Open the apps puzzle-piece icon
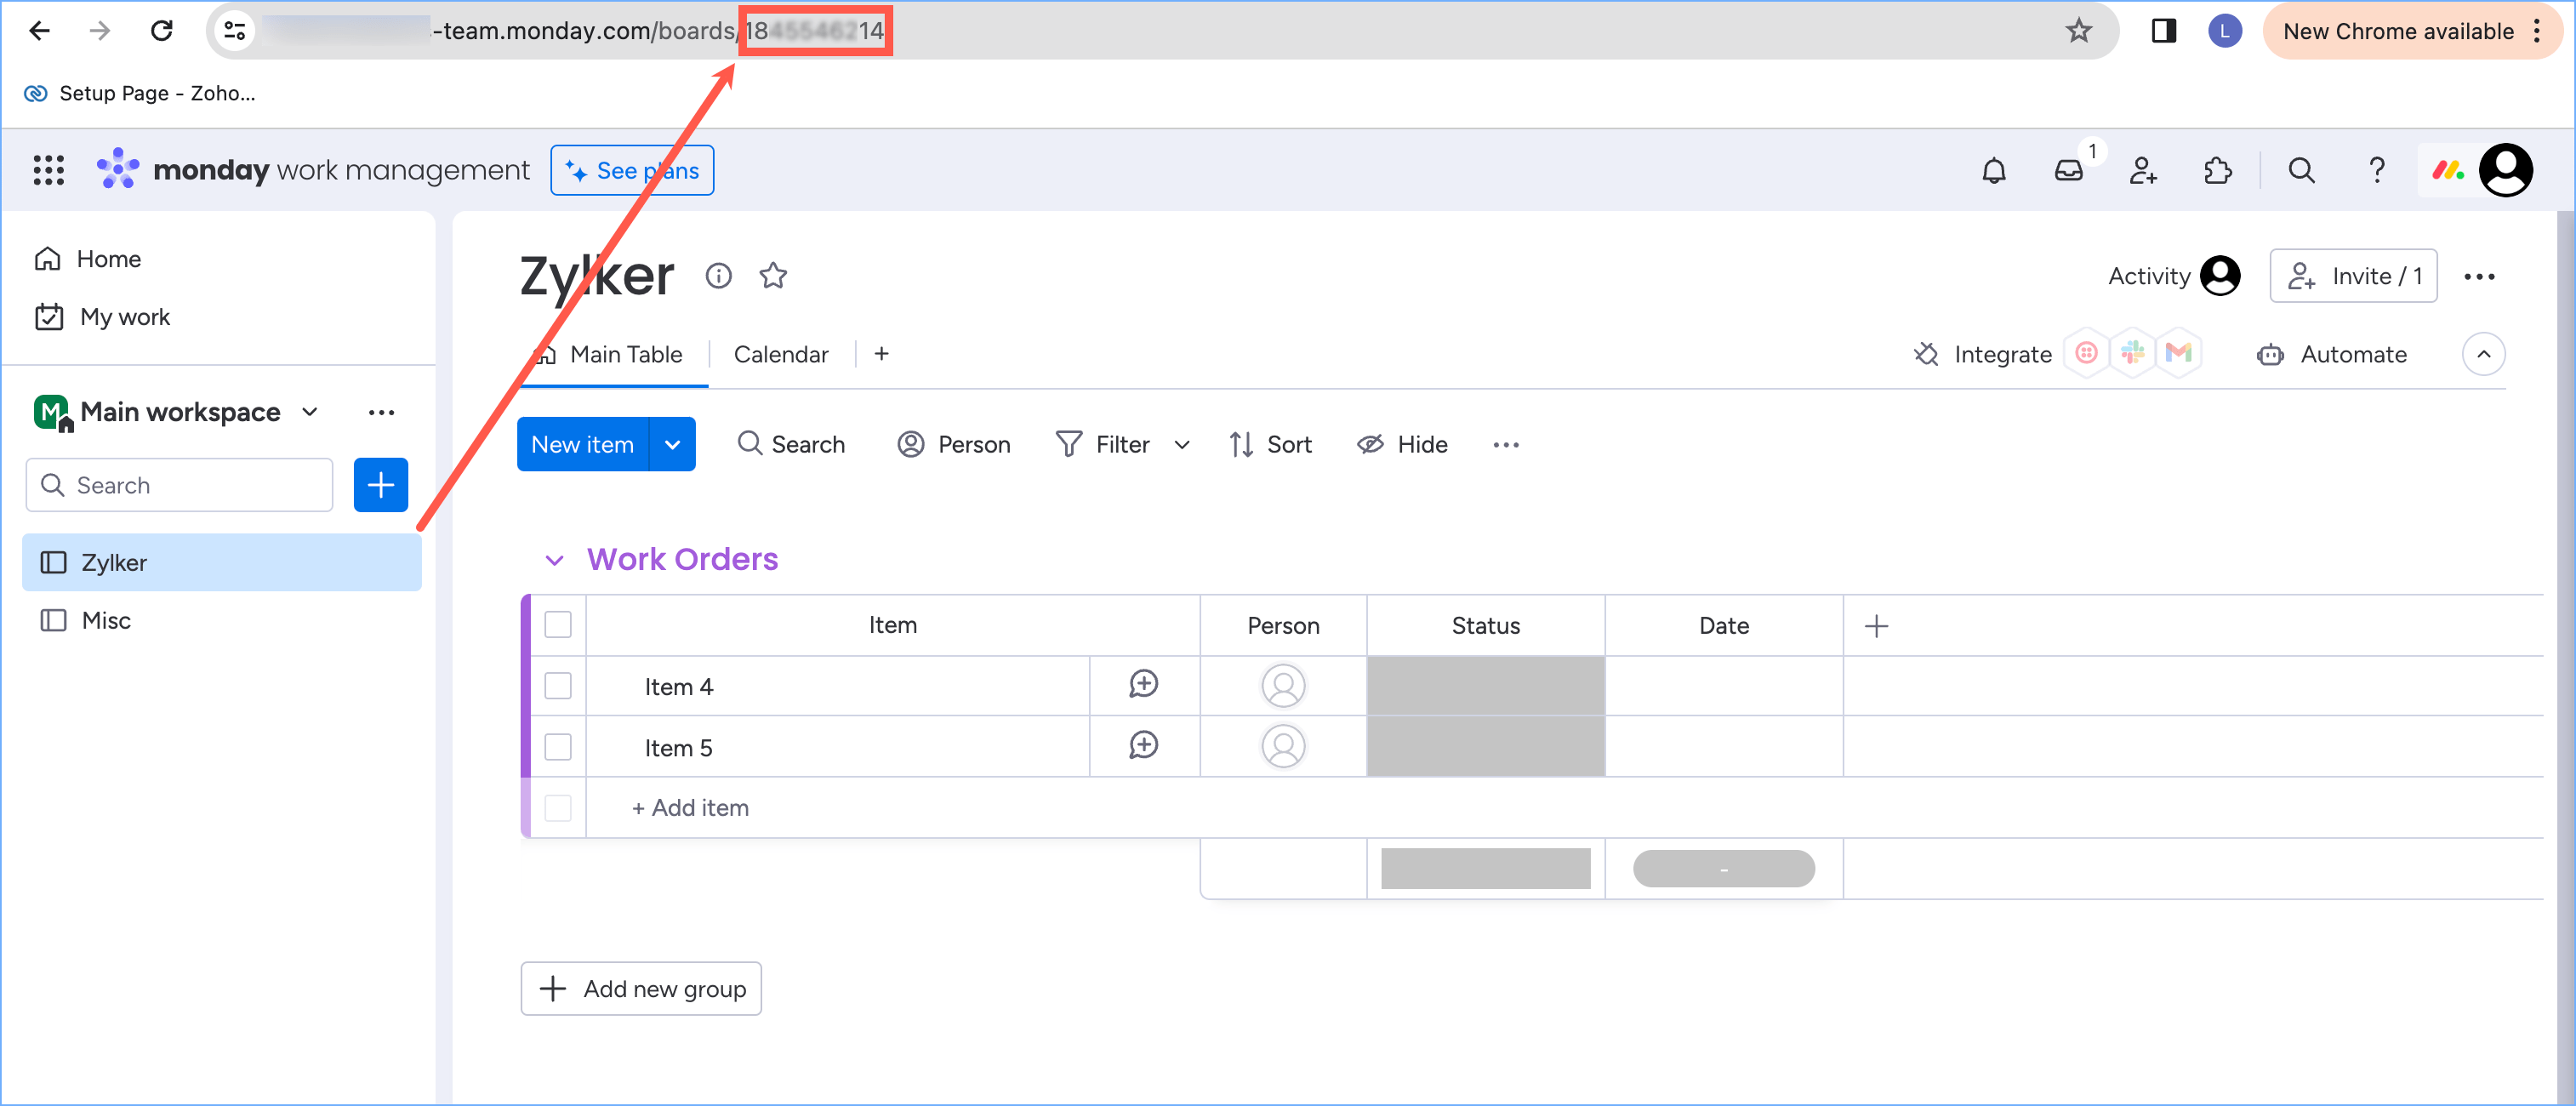Screen dimensions: 2576x1106 [2217, 171]
